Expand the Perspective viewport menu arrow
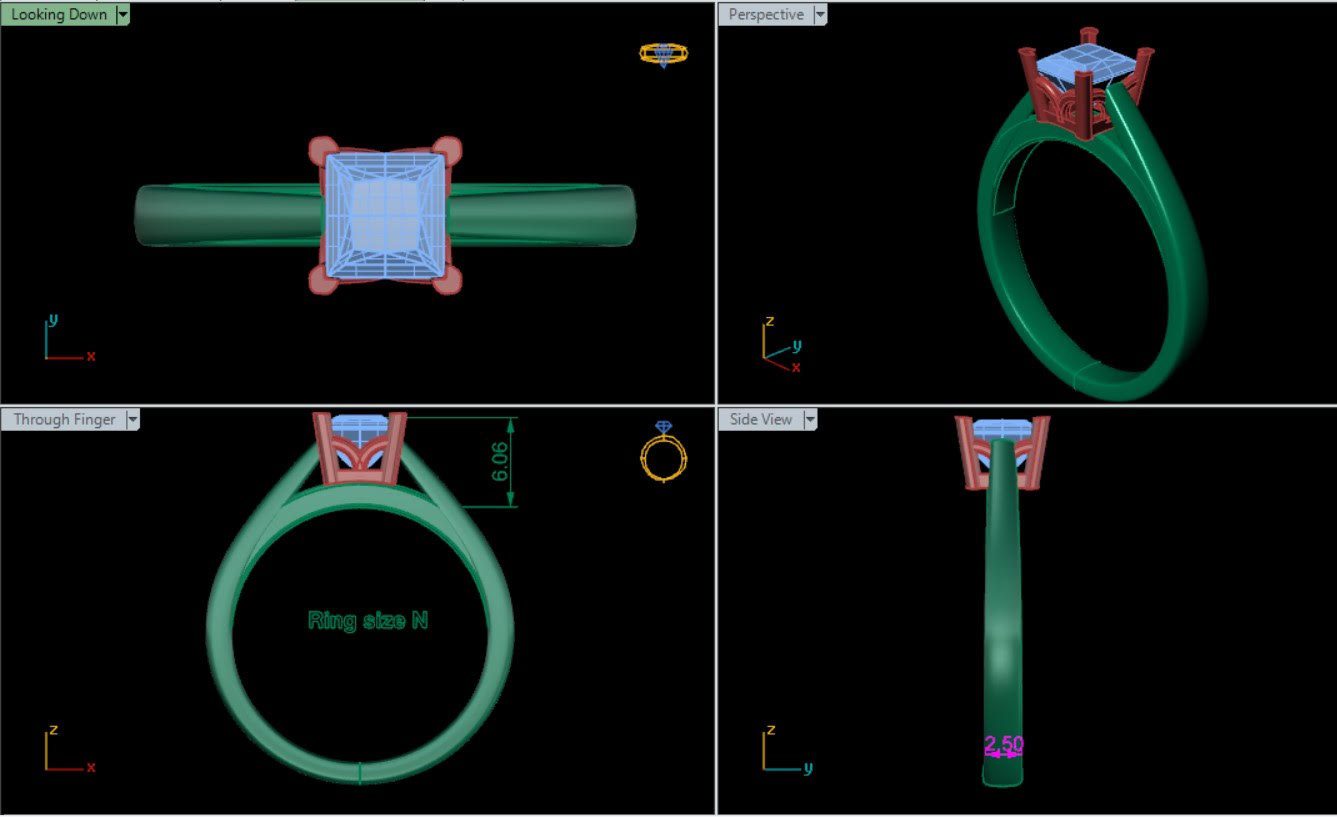This screenshot has width=1337, height=817. click(x=820, y=14)
